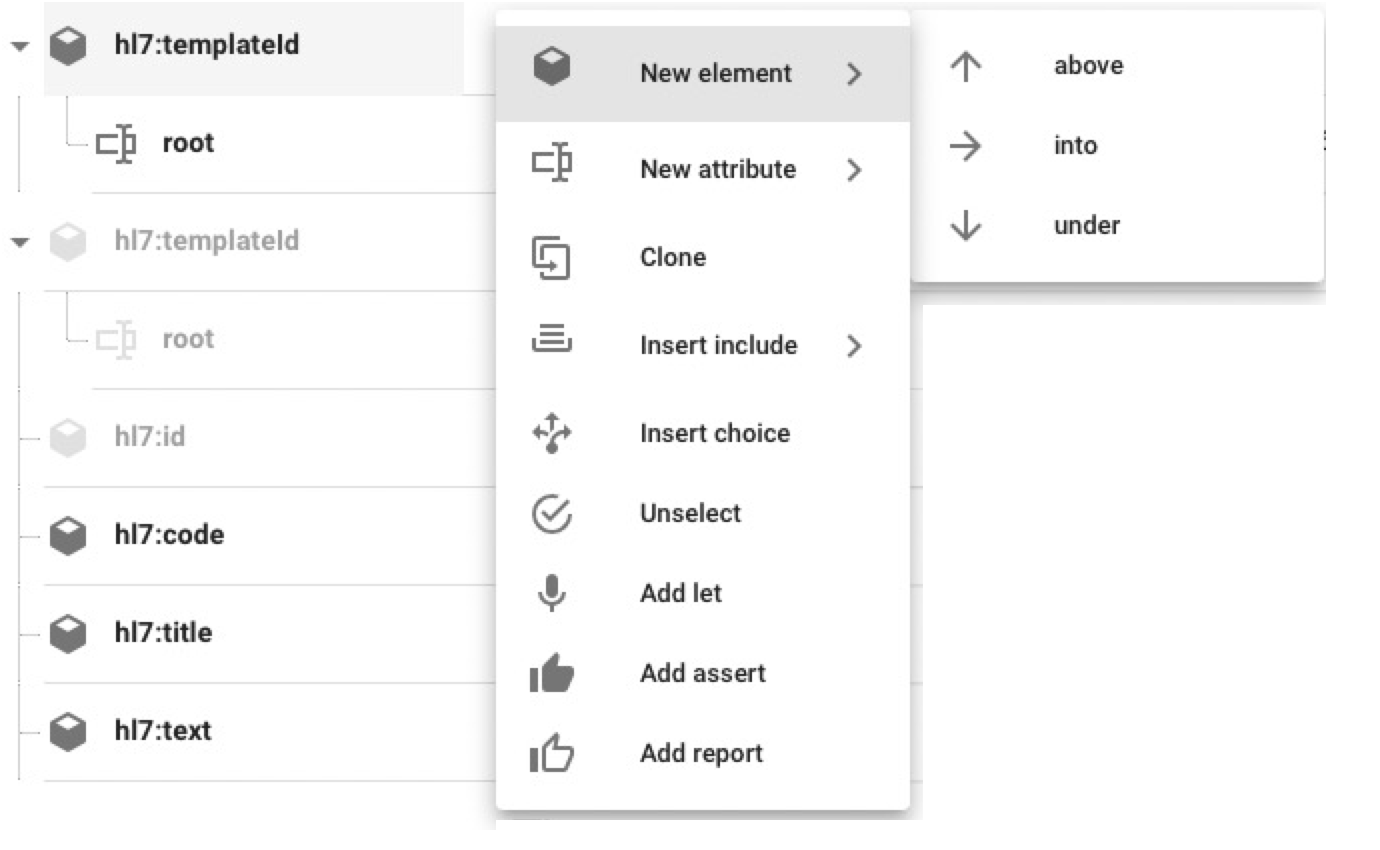
Task: Select the hl7:title element row
Action: pyautogui.click(x=163, y=633)
